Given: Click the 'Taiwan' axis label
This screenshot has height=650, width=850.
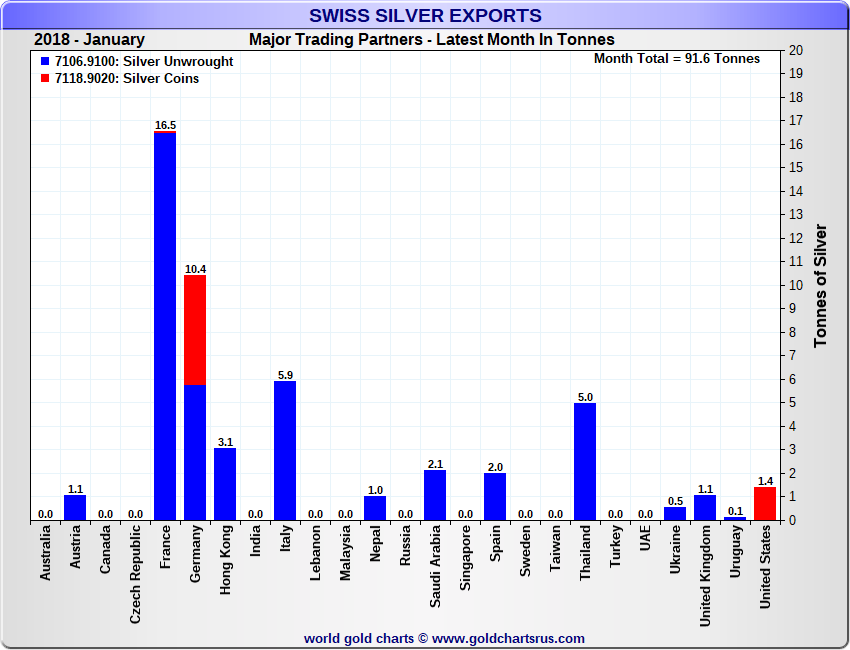Looking at the screenshot, I should 555,548.
